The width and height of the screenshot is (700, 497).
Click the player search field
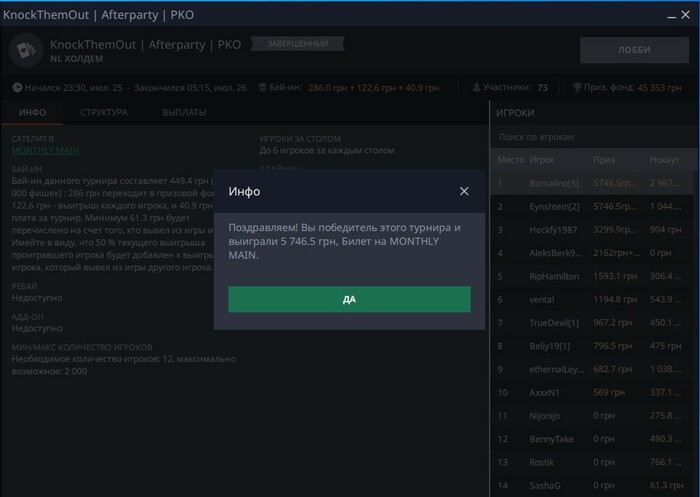594,137
